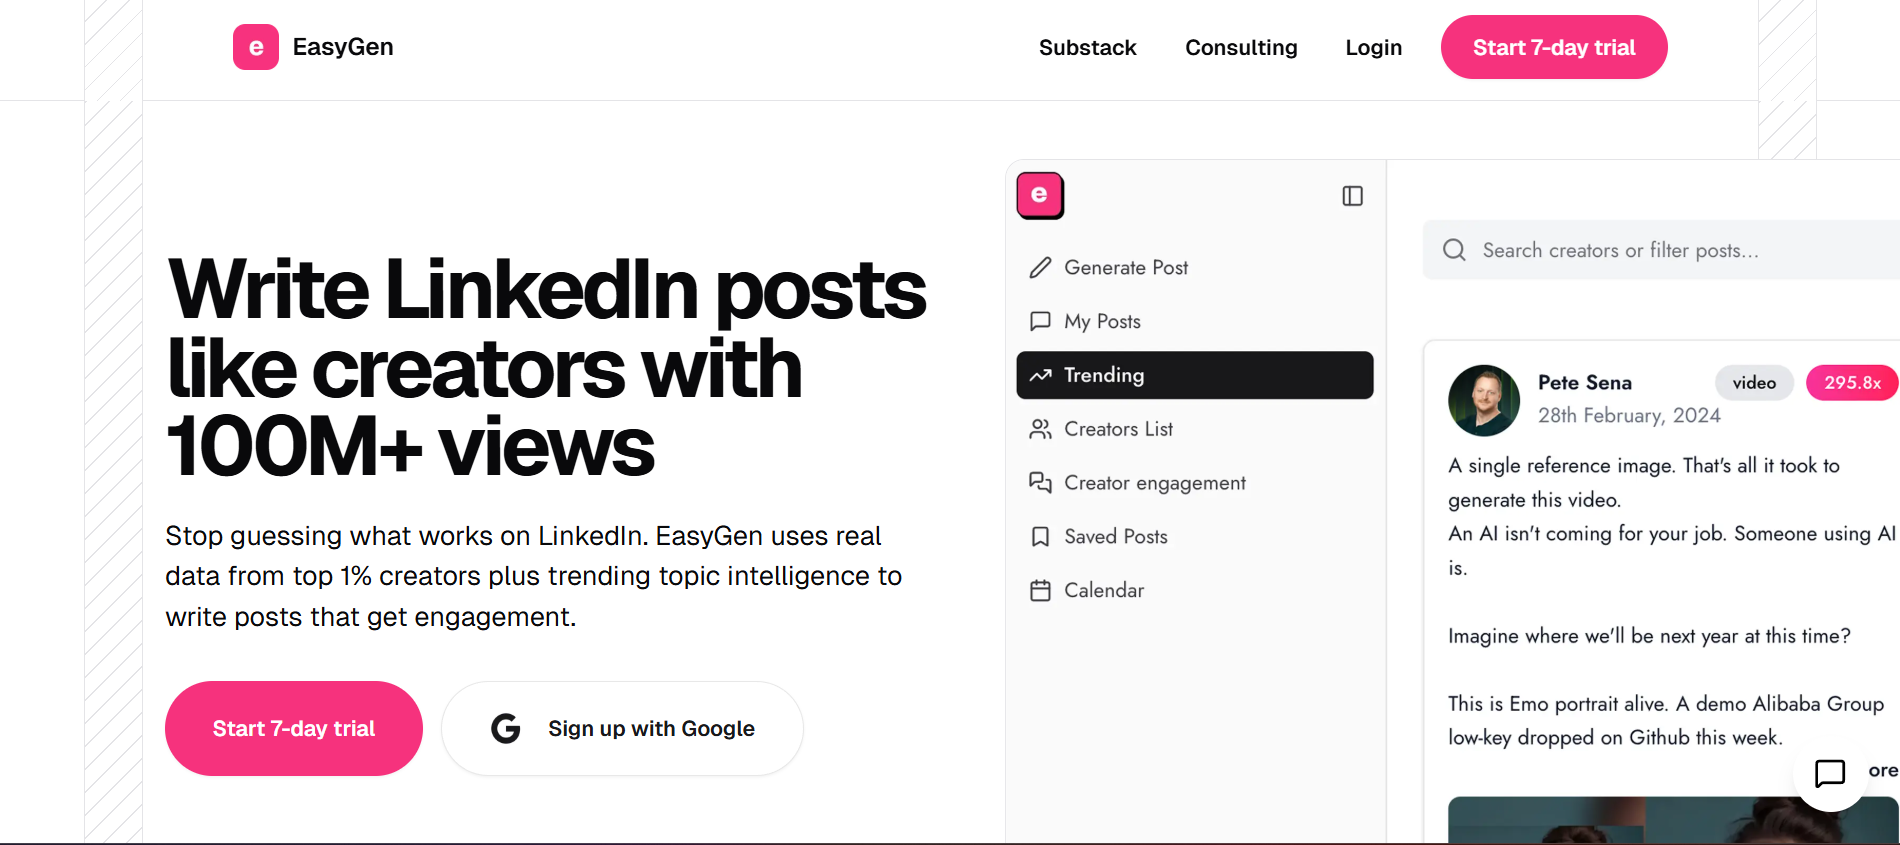Click the trending arrow icon
Viewport: 1900px width, 845px height.
[1040, 375]
